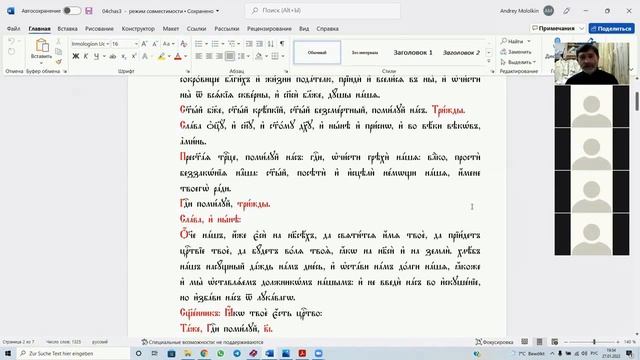Align text right
The height and width of the screenshot is (360, 640).
pos(220,56)
